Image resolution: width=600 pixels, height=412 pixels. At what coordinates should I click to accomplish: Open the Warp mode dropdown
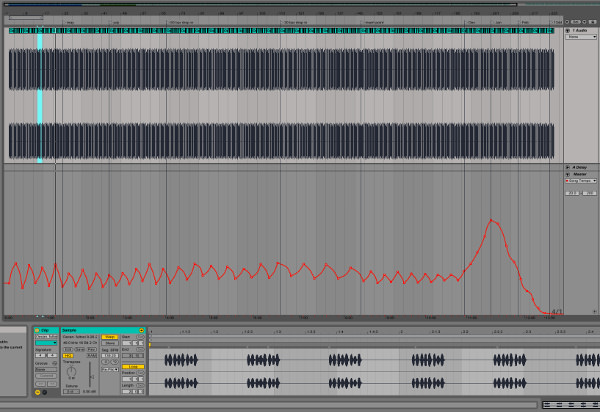[110, 370]
